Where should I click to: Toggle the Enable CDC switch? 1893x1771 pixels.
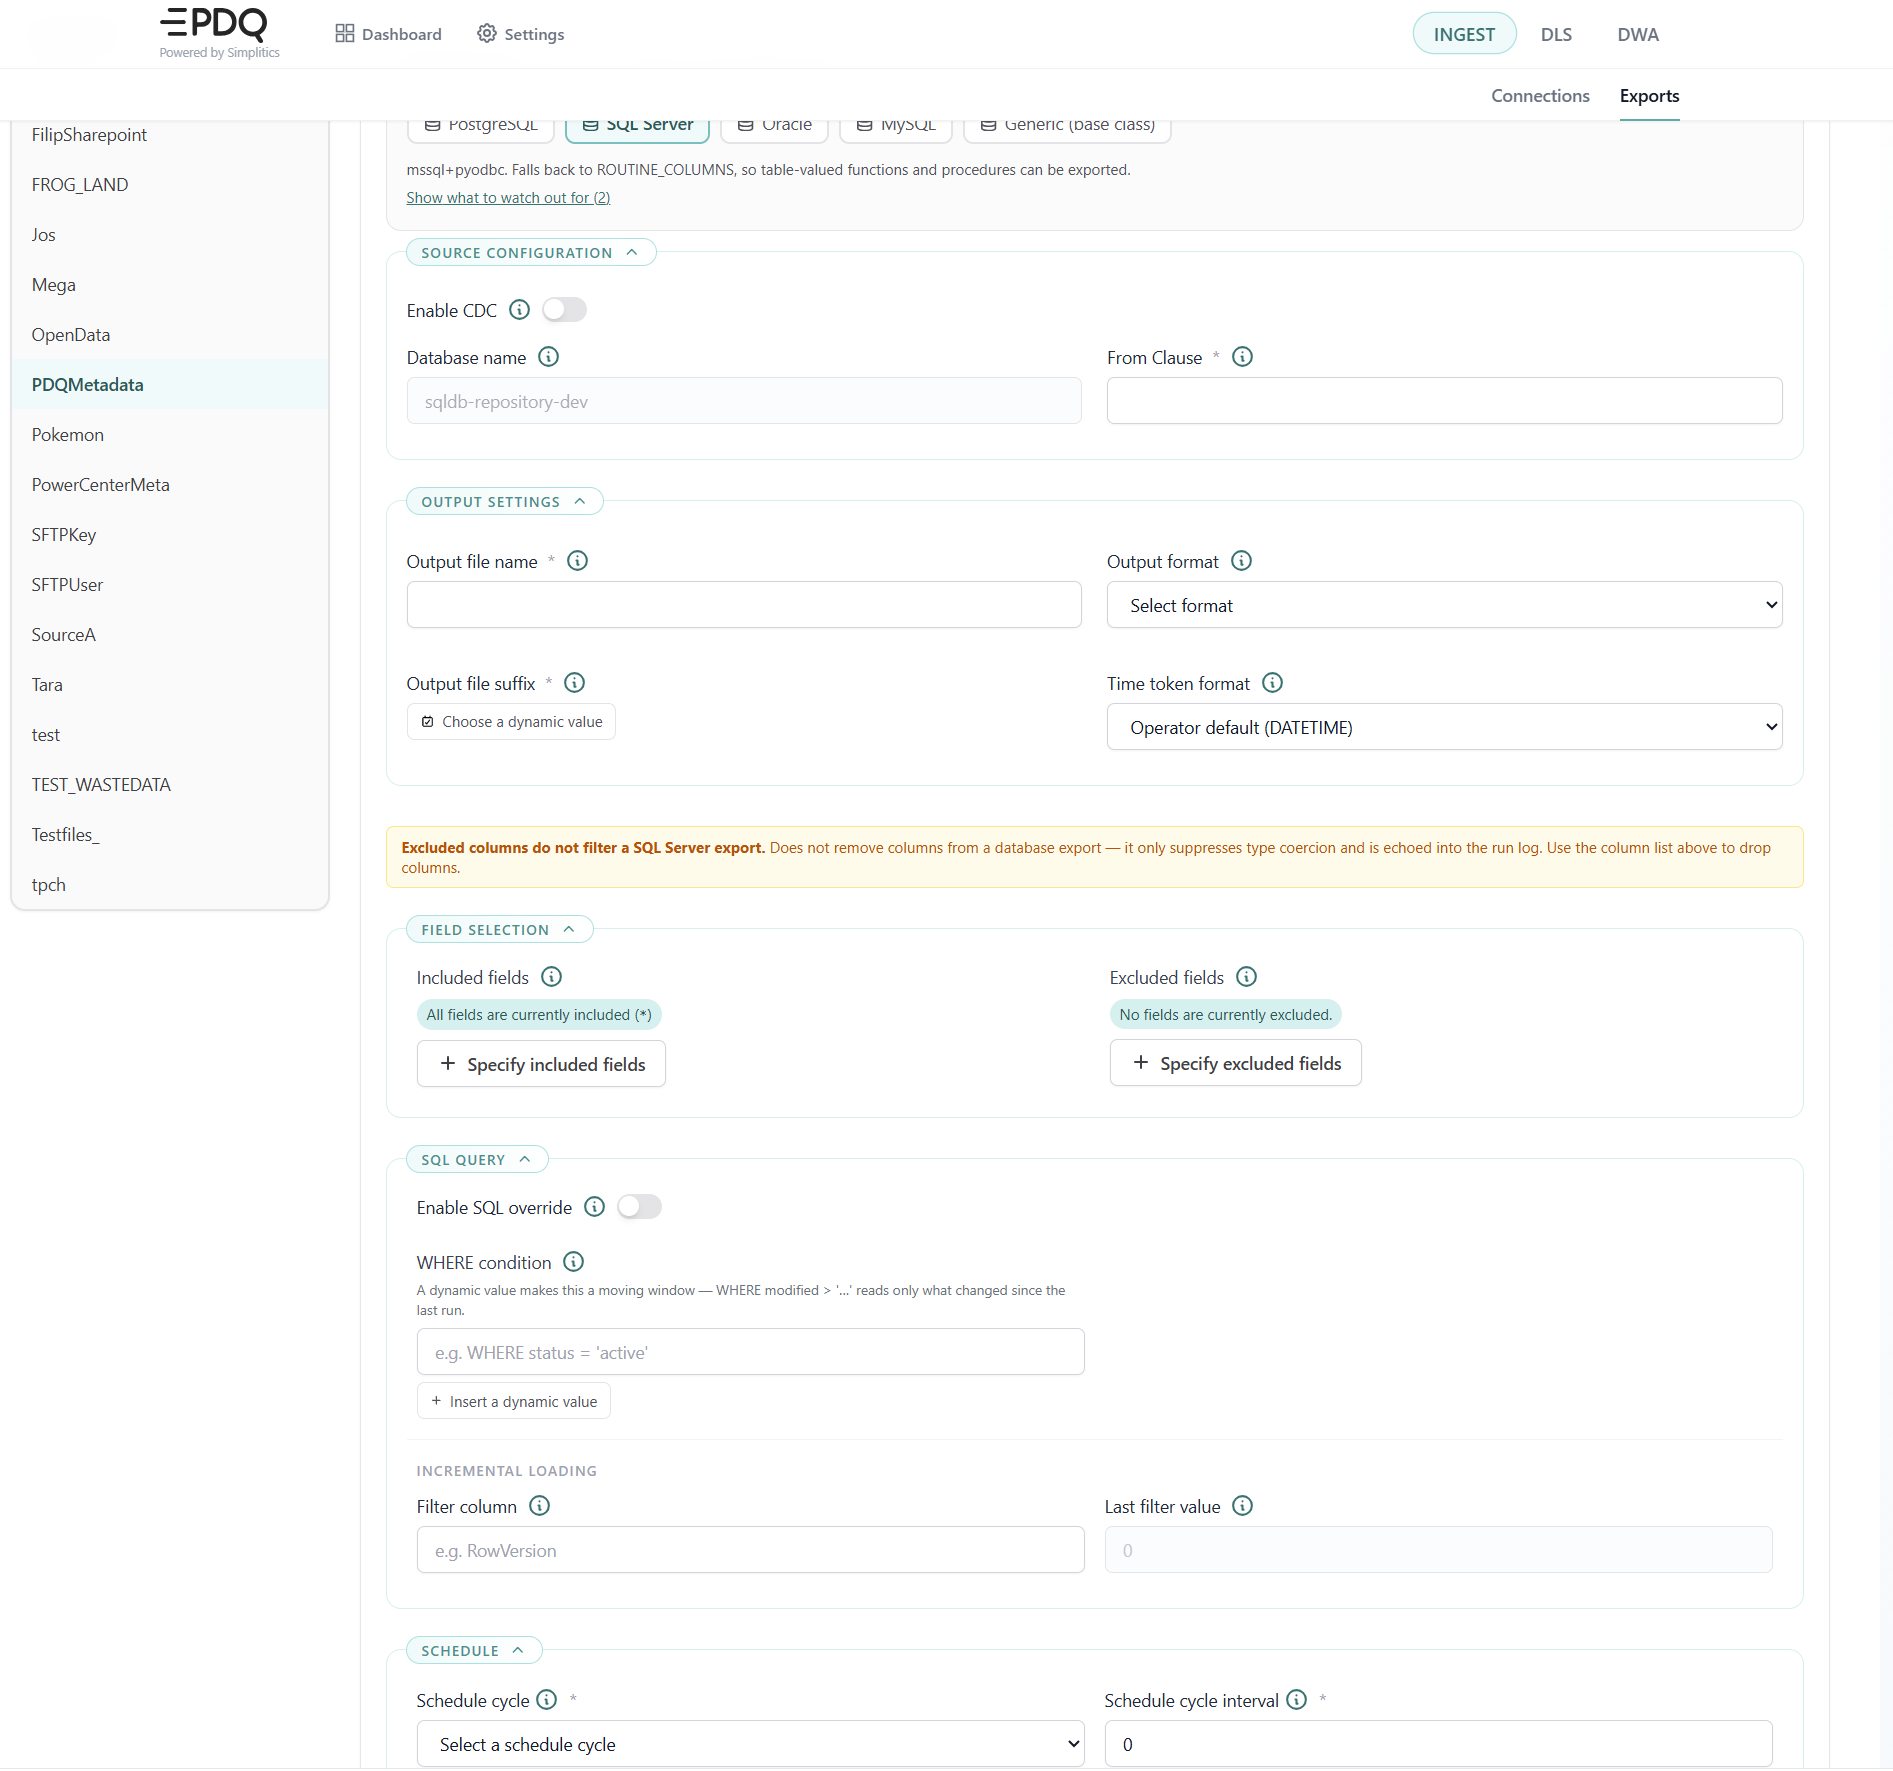click(x=564, y=310)
